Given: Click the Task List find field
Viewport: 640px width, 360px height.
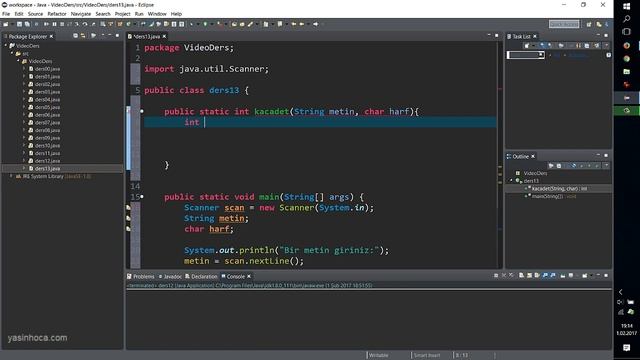Looking at the screenshot, I should (x=526, y=55).
